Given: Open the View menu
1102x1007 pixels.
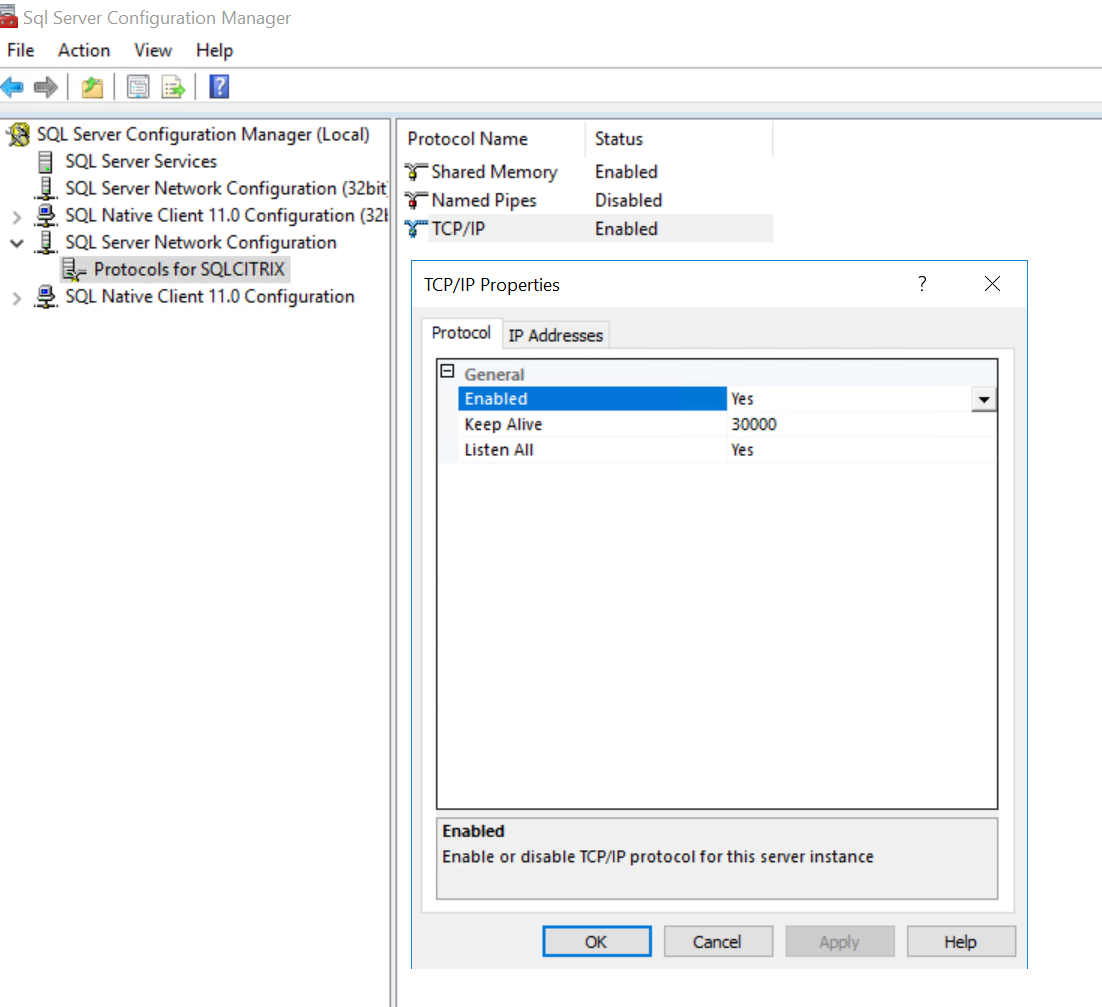Looking at the screenshot, I should (153, 51).
